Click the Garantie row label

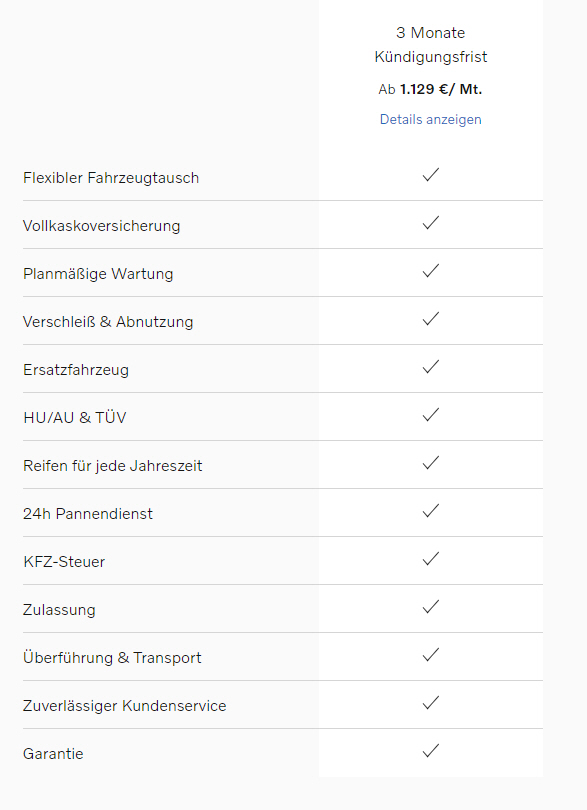coord(53,754)
